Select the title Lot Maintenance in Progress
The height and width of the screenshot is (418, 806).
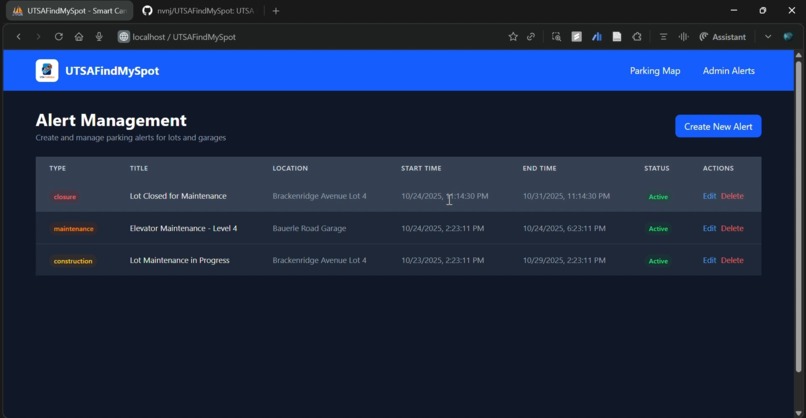pyautogui.click(x=179, y=260)
